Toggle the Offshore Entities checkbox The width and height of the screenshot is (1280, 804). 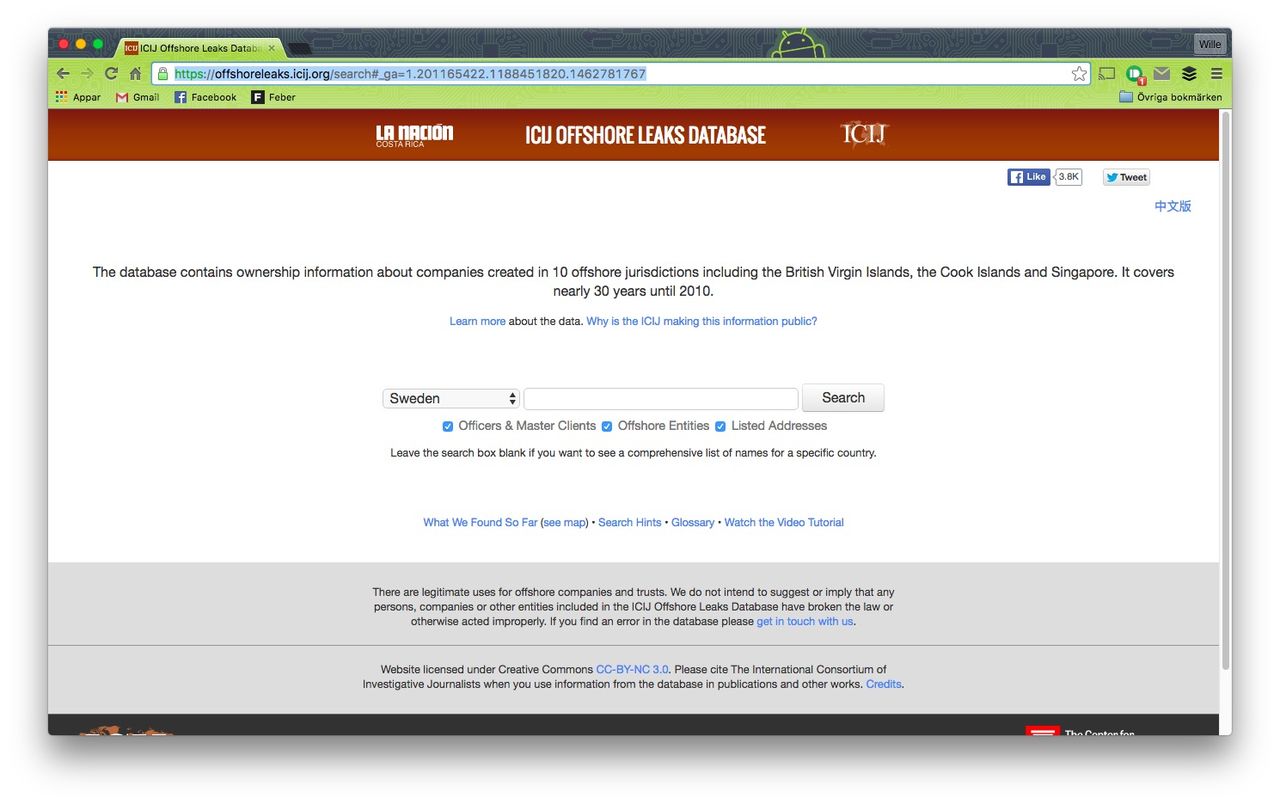[607, 426]
